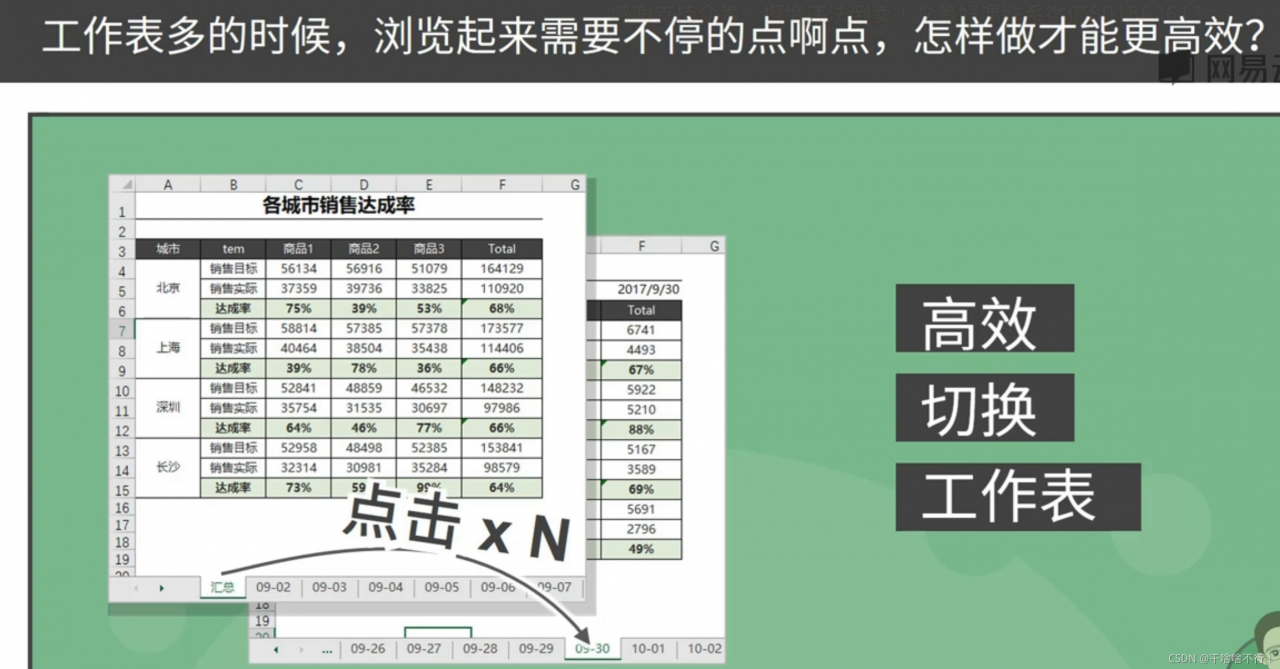Click the cell with value 164129
The width and height of the screenshot is (1280, 669).
502,269
